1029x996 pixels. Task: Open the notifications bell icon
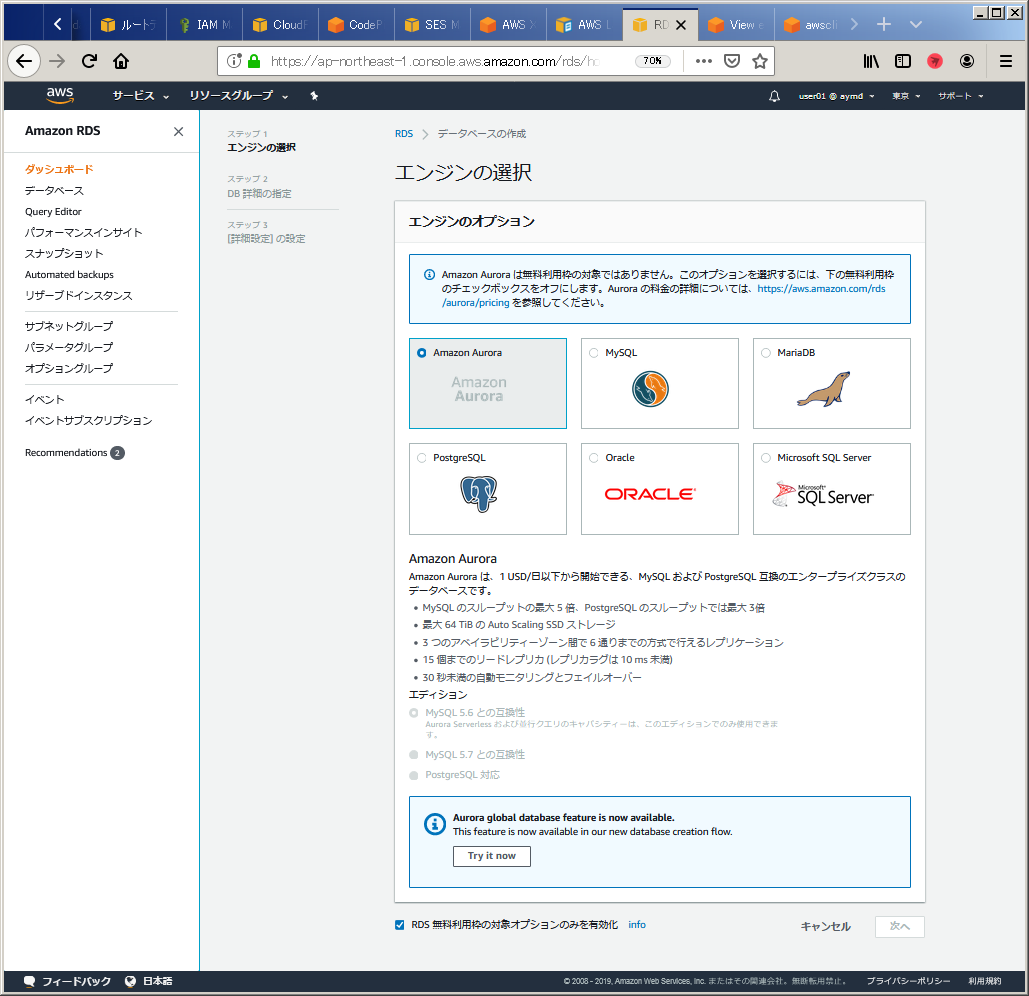[x=774, y=96]
